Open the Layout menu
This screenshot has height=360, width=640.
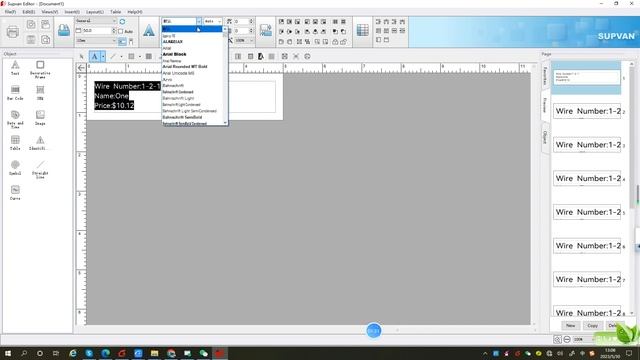point(95,12)
